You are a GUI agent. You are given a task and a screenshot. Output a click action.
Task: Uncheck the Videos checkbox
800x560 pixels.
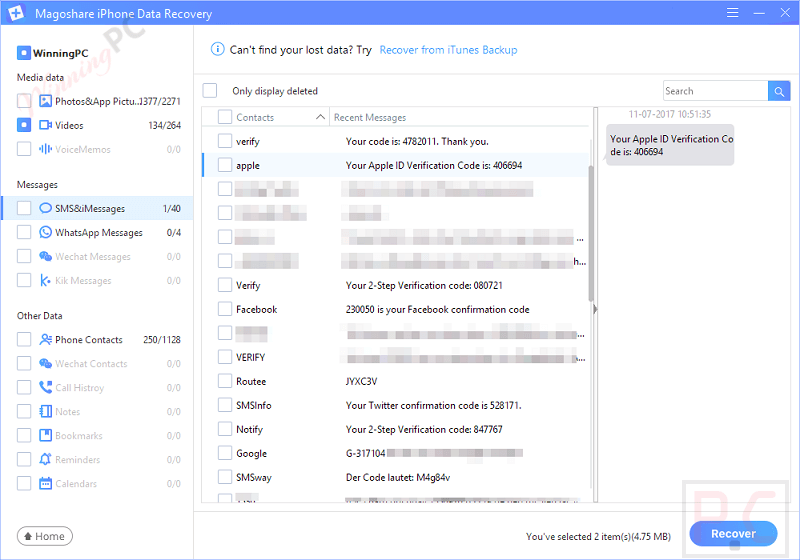24,125
